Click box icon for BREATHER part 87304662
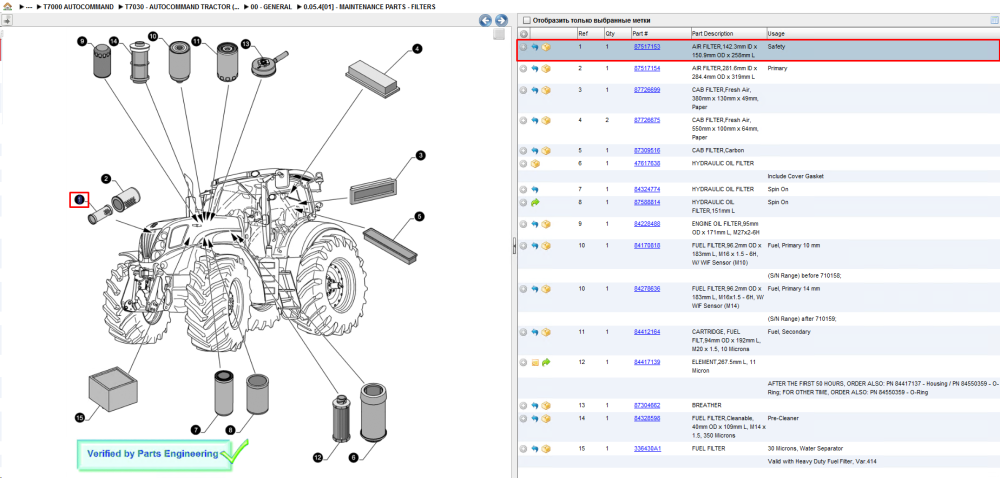The width and height of the screenshot is (1000, 478). (x=546, y=405)
